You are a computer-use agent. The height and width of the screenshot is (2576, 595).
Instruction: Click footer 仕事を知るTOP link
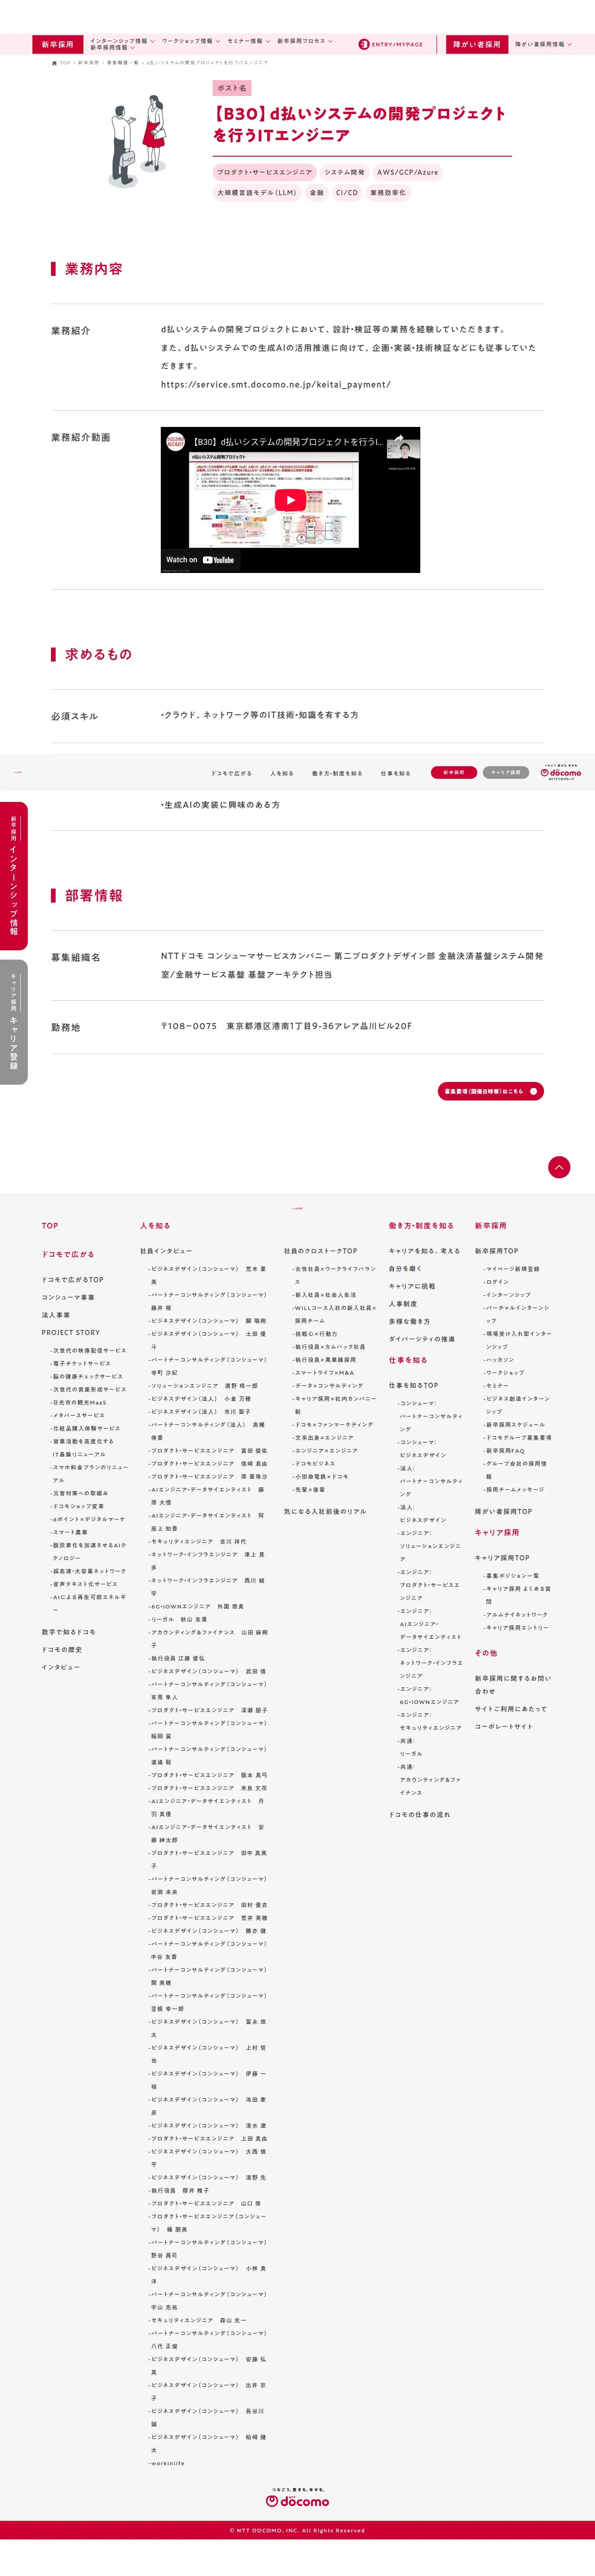(413, 1386)
